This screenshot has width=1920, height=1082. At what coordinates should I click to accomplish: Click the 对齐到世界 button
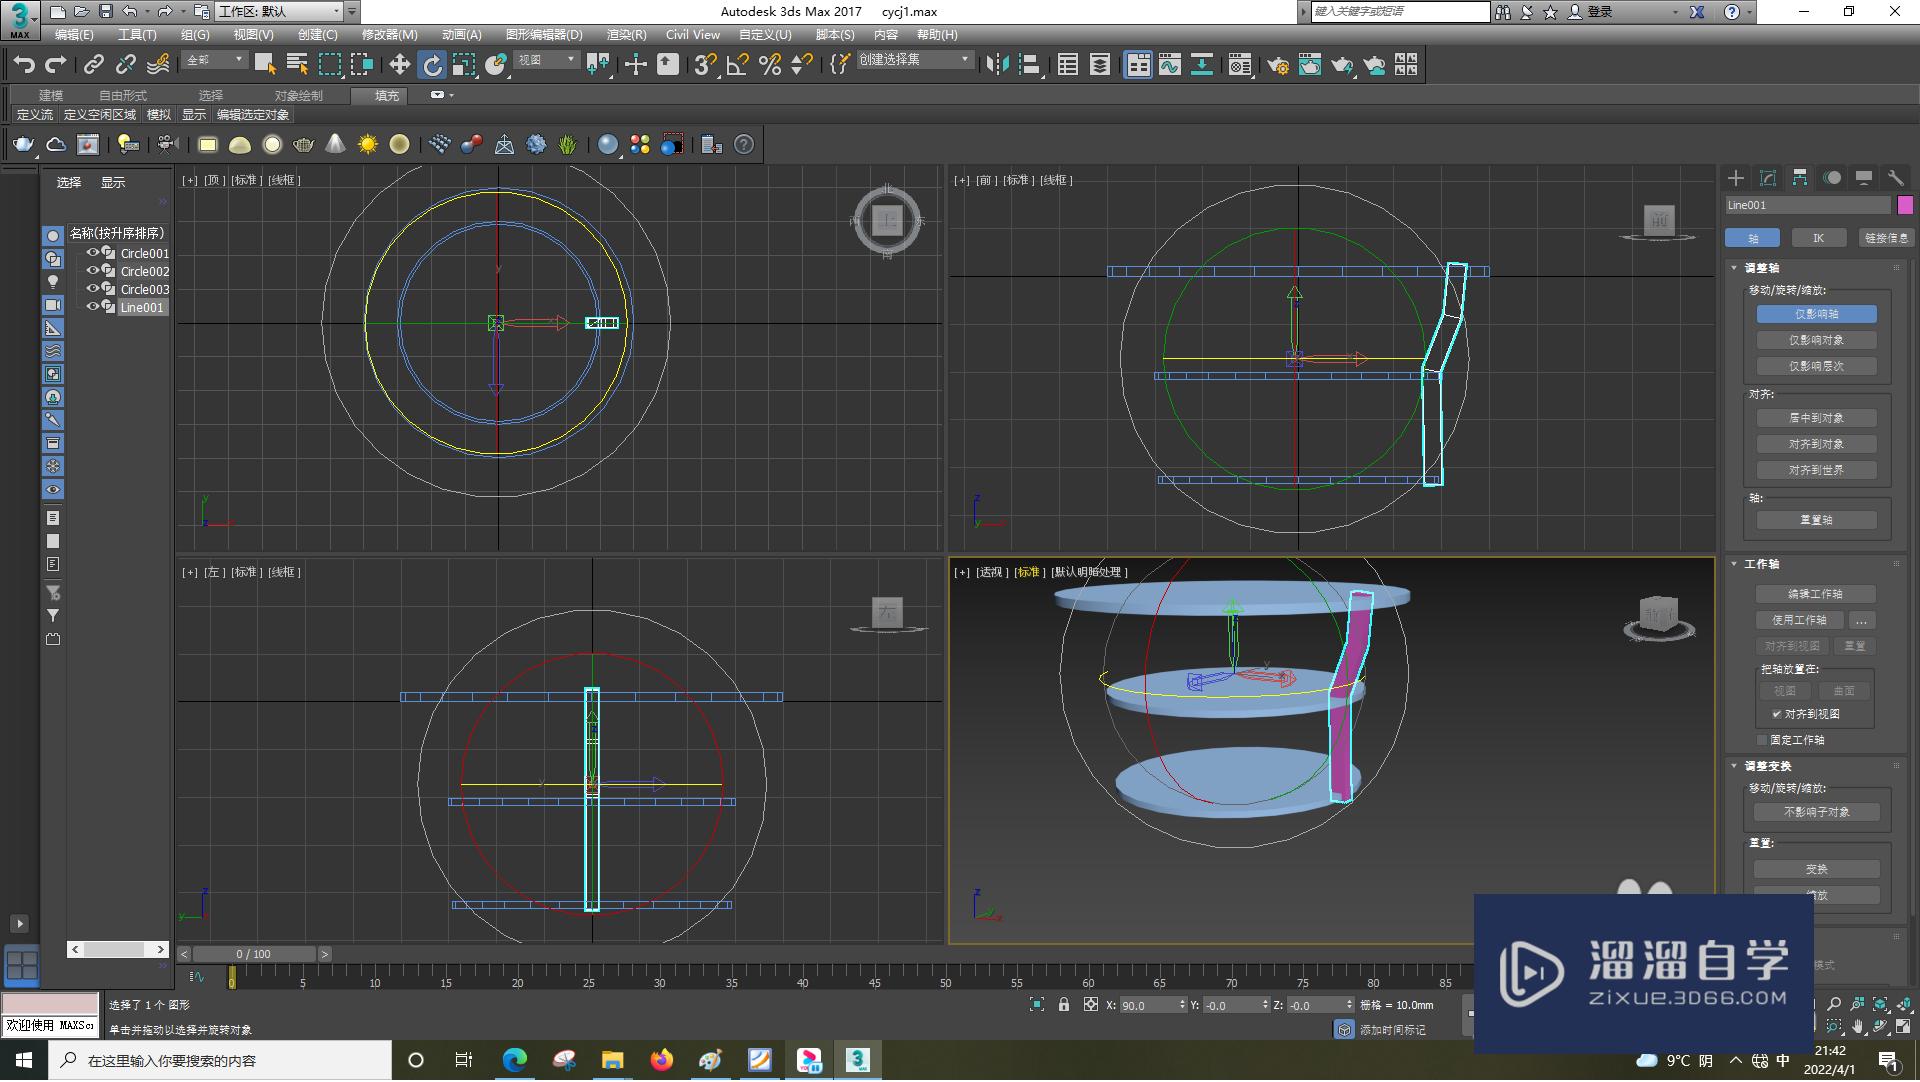click(1816, 470)
